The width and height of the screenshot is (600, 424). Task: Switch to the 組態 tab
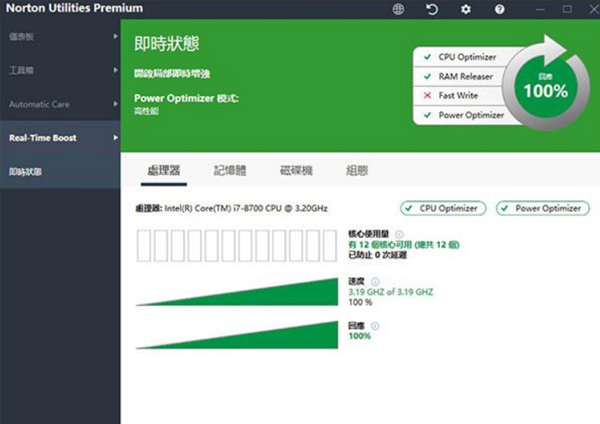point(357,171)
